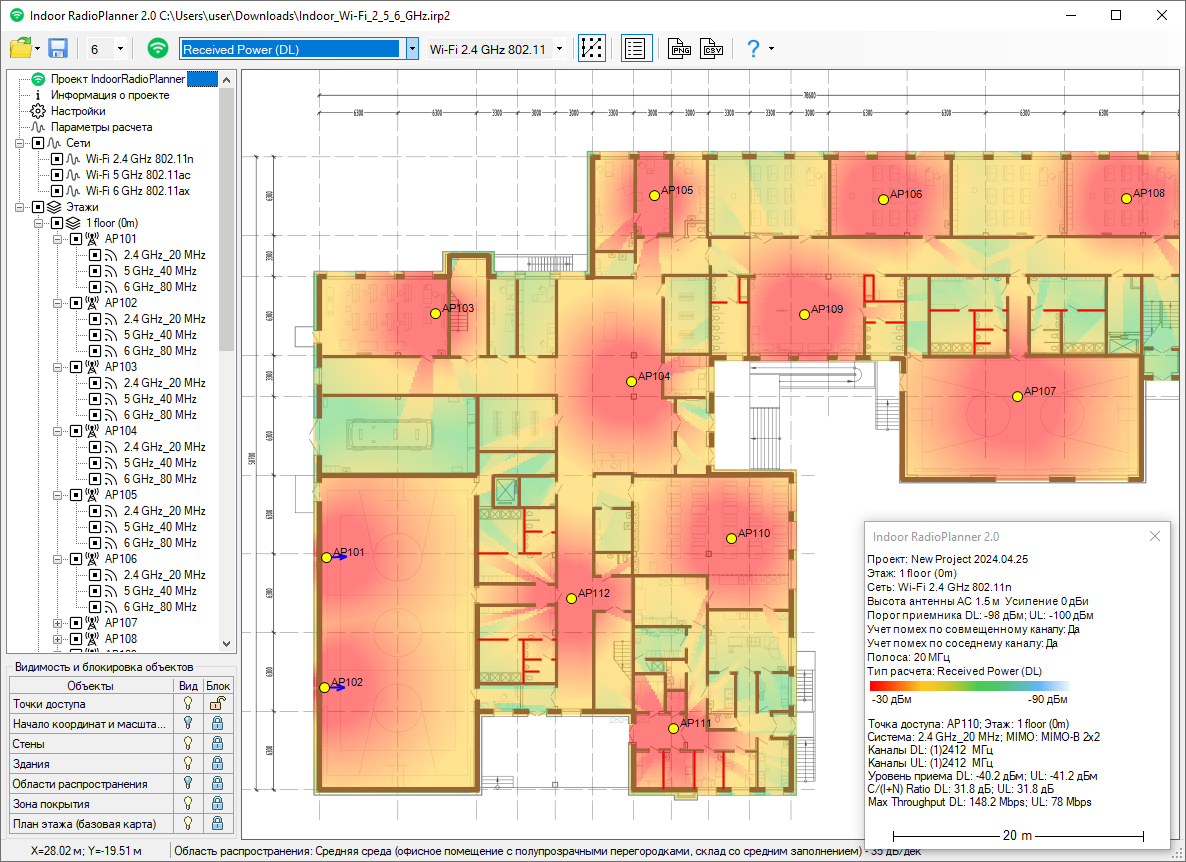Expand the AP107 tree node
Viewport: 1186px width, 862px height.
pyautogui.click(x=59, y=623)
